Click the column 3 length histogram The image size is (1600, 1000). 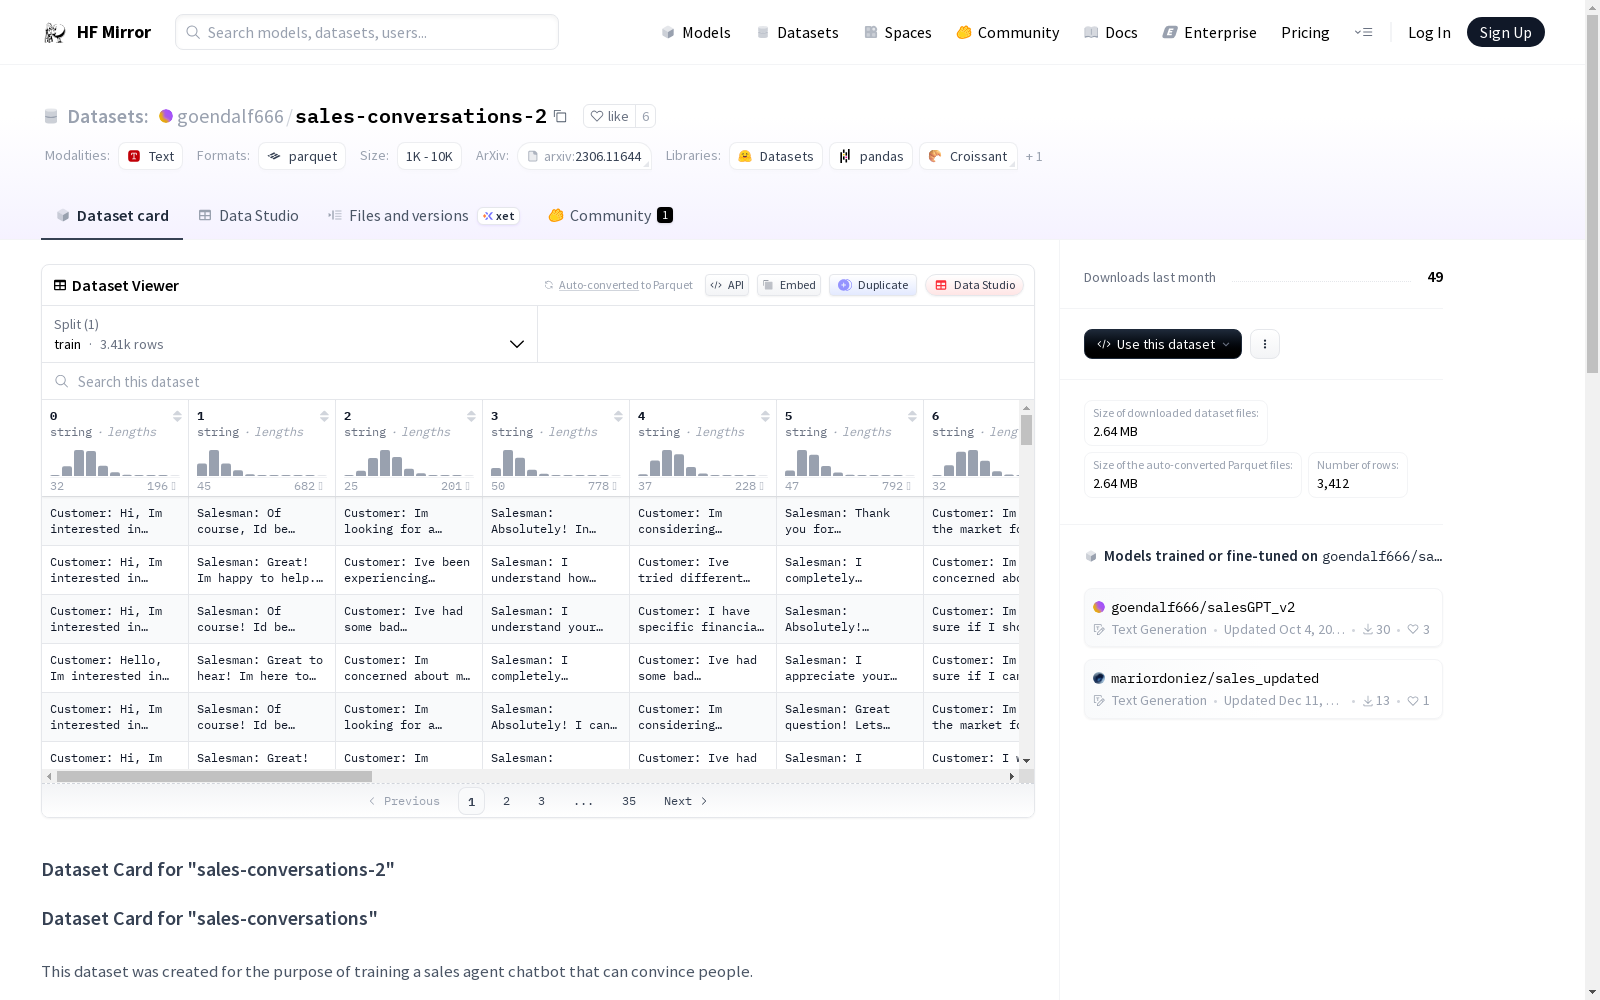[x=556, y=462]
